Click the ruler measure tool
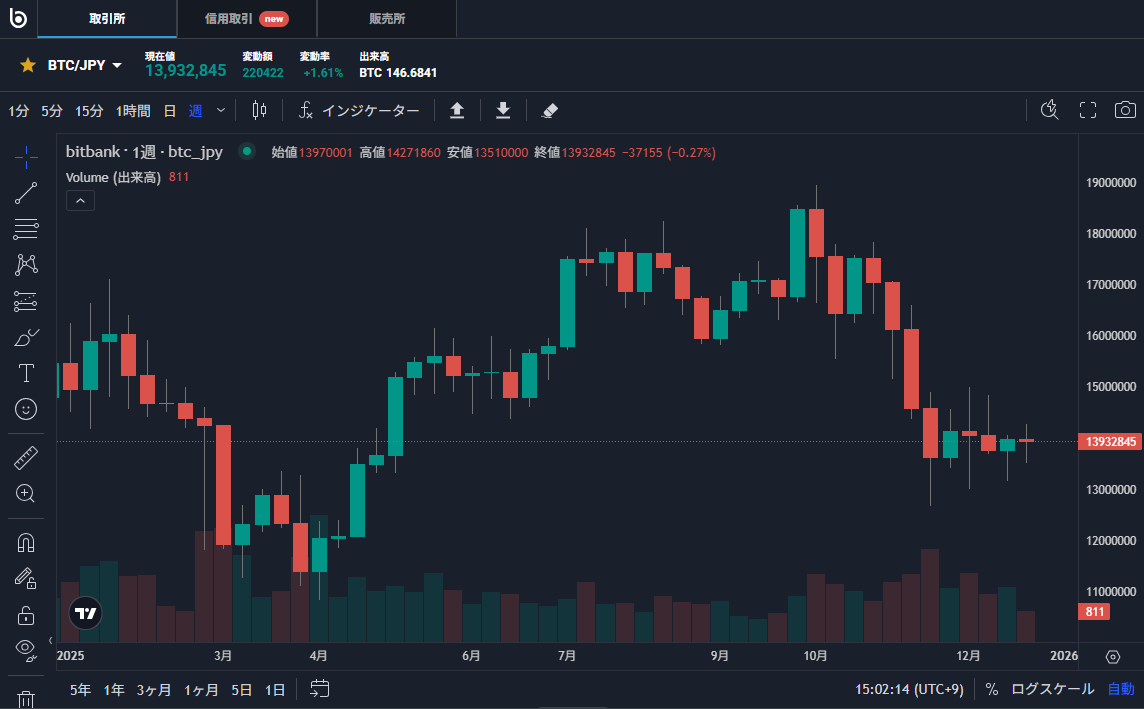Image resolution: width=1144 pixels, height=709 pixels. click(x=26, y=458)
